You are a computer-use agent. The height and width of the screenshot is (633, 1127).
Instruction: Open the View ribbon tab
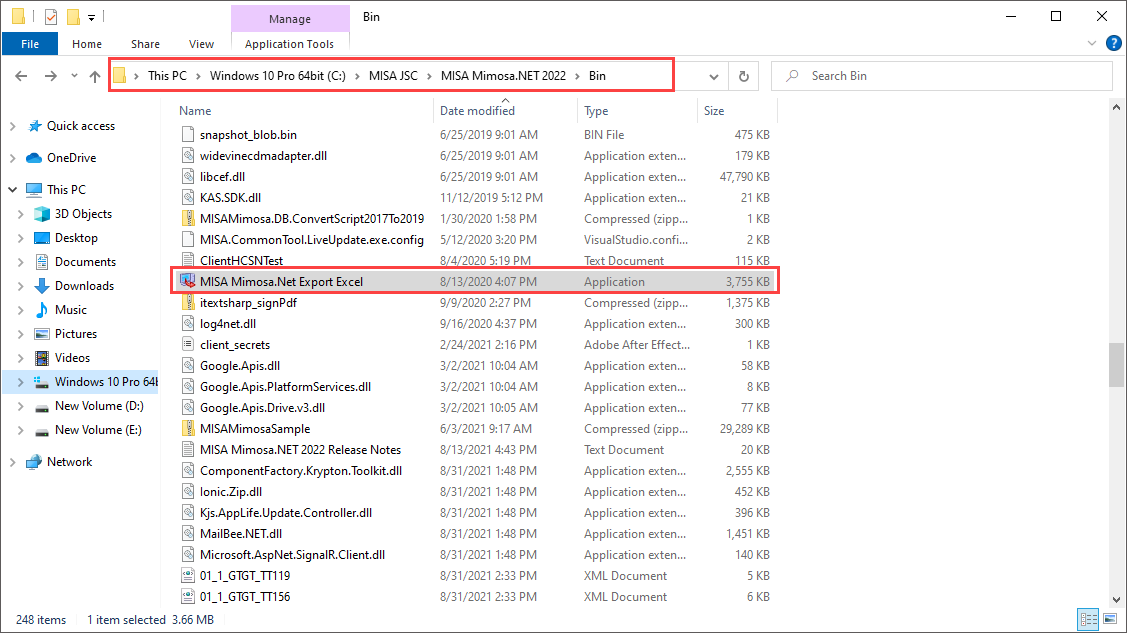click(x=201, y=44)
